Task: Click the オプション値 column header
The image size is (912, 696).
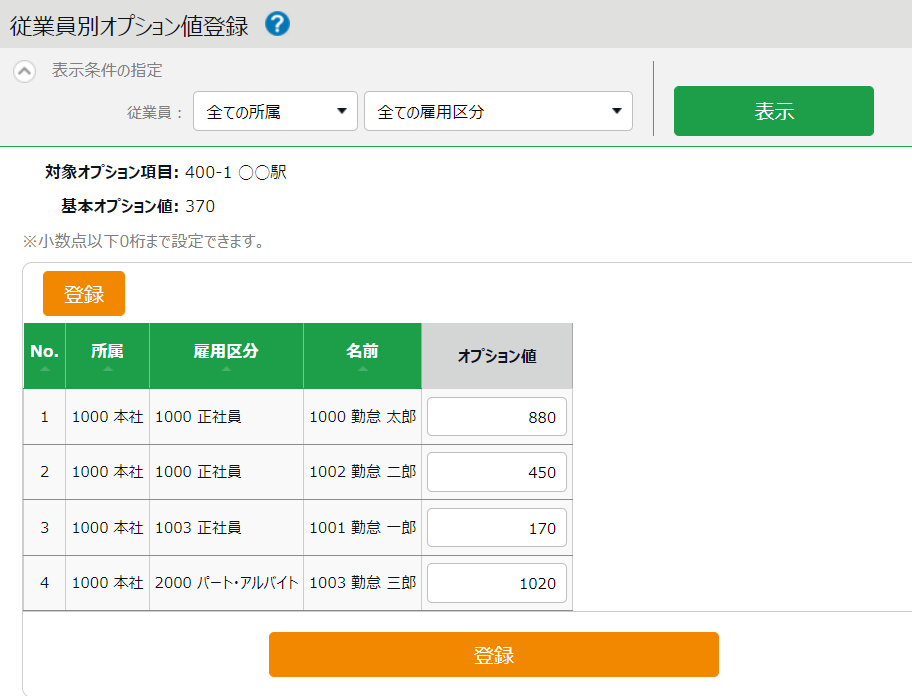Action: 497,356
